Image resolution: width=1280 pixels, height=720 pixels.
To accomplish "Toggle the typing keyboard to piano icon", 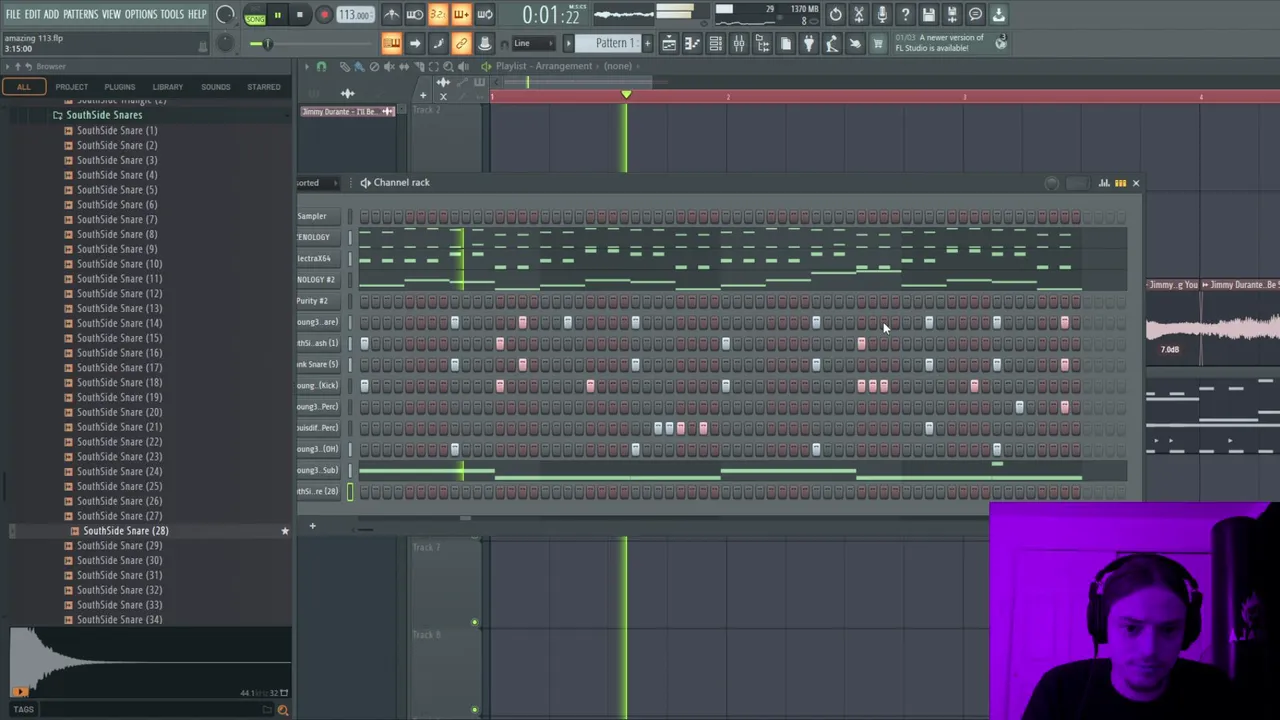I will [x=391, y=43].
